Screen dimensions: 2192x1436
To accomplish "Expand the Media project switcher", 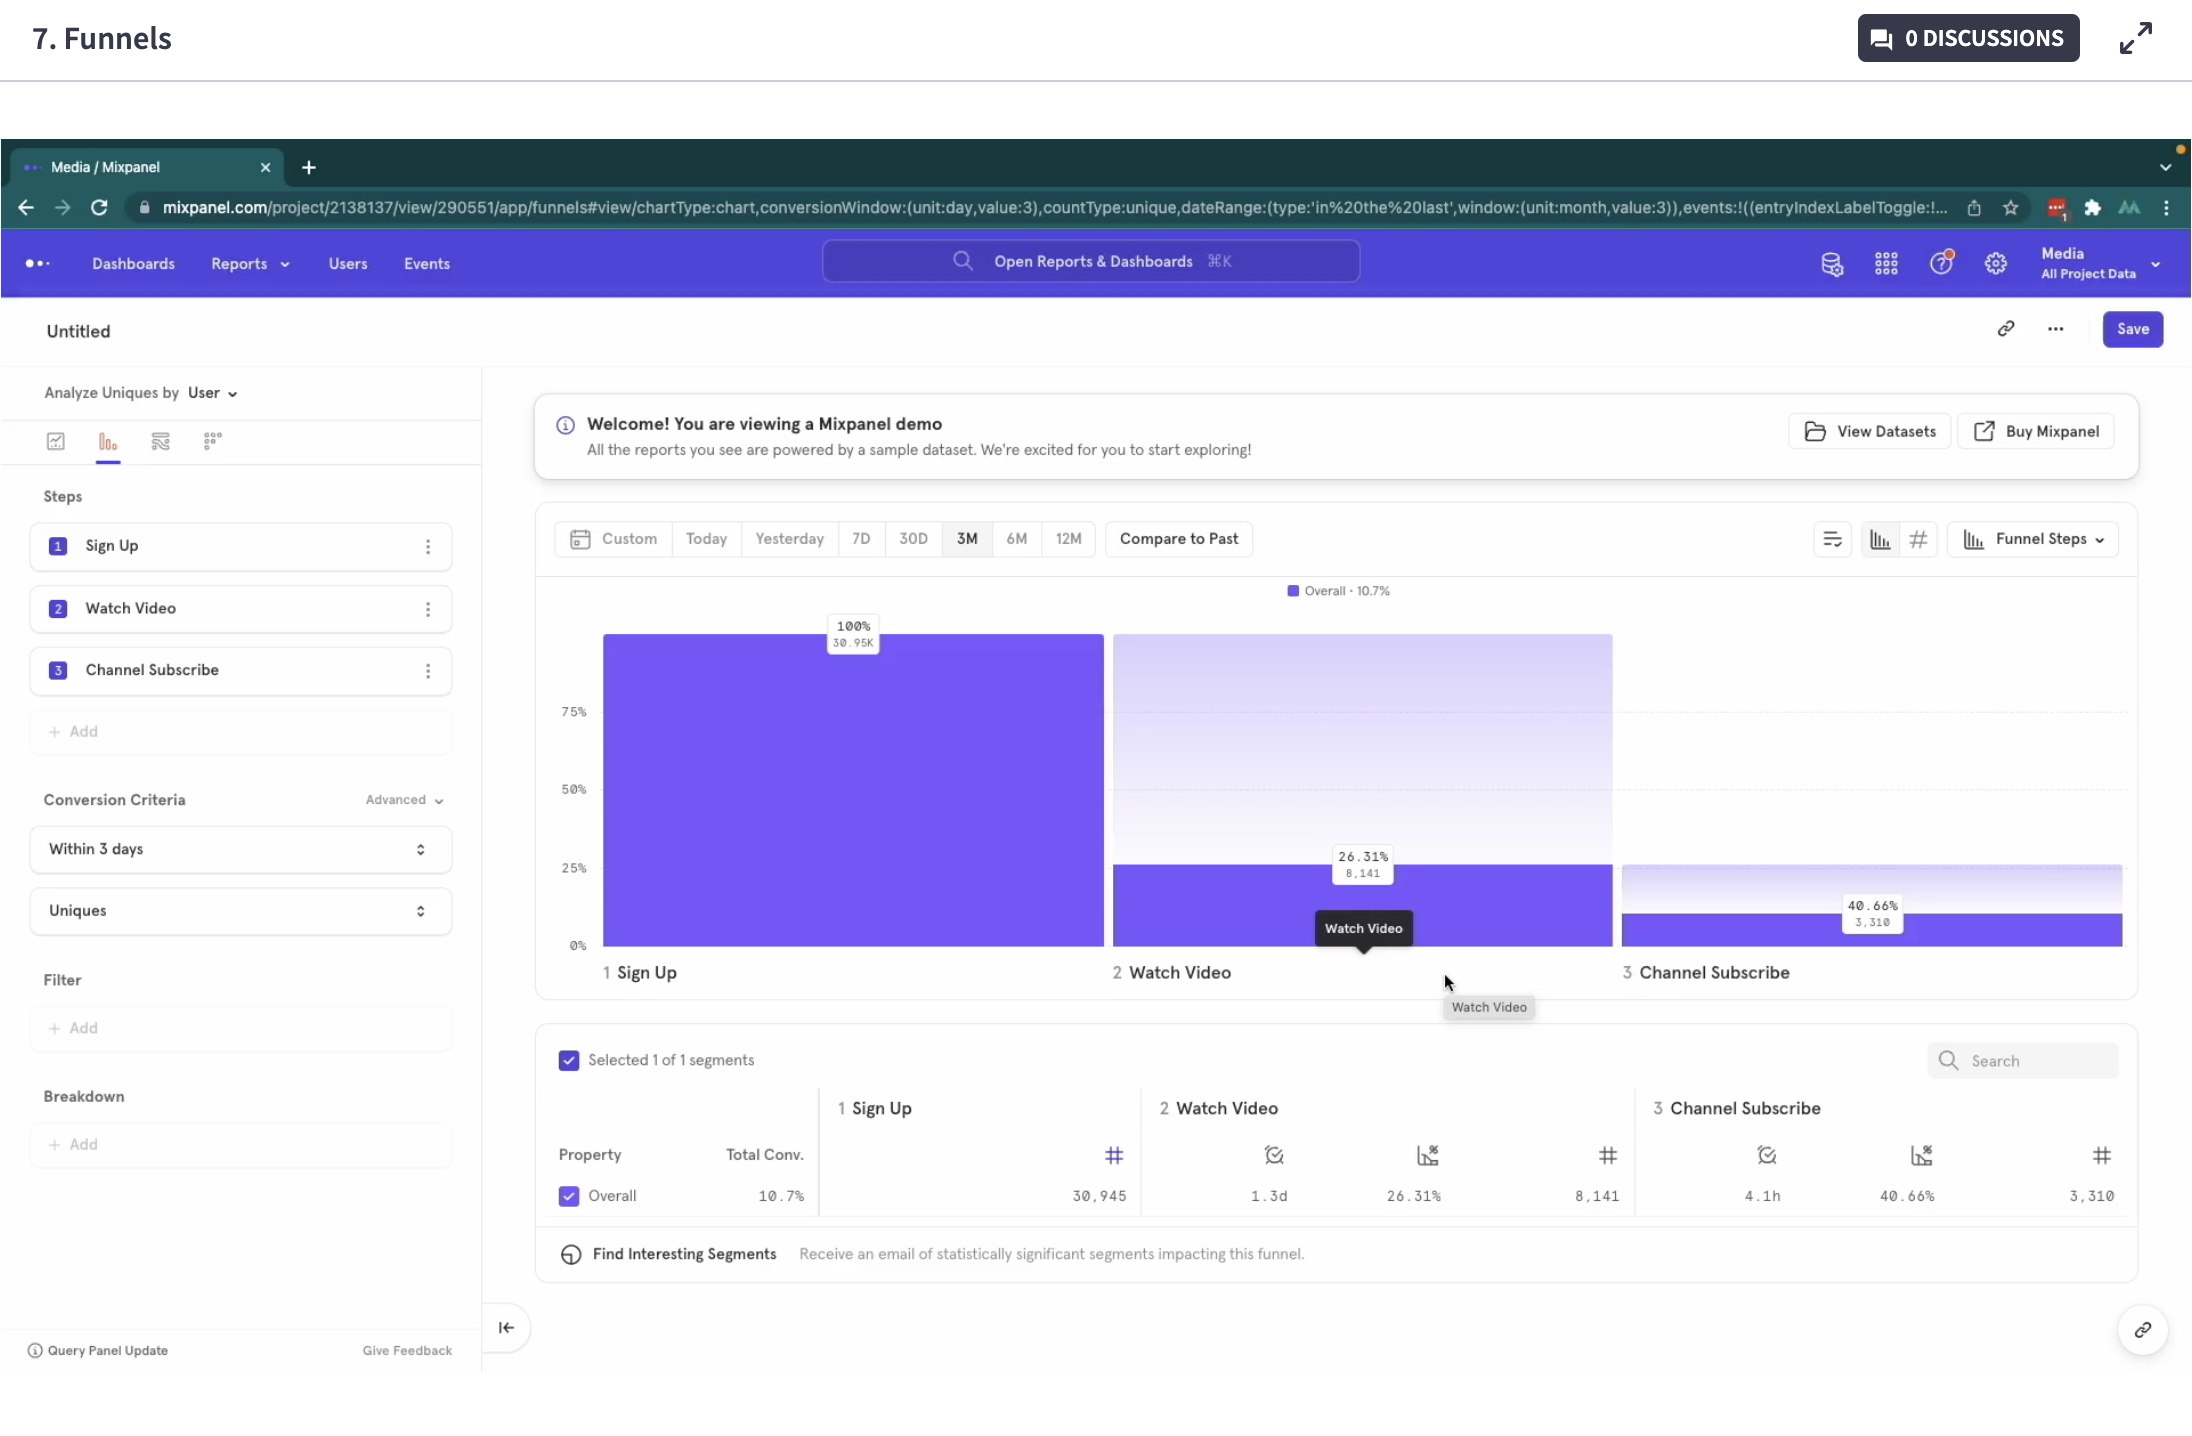I will point(2100,263).
